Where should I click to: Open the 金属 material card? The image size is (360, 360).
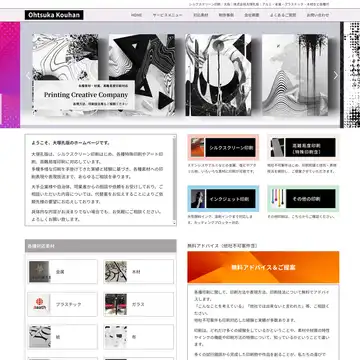tap(62, 272)
